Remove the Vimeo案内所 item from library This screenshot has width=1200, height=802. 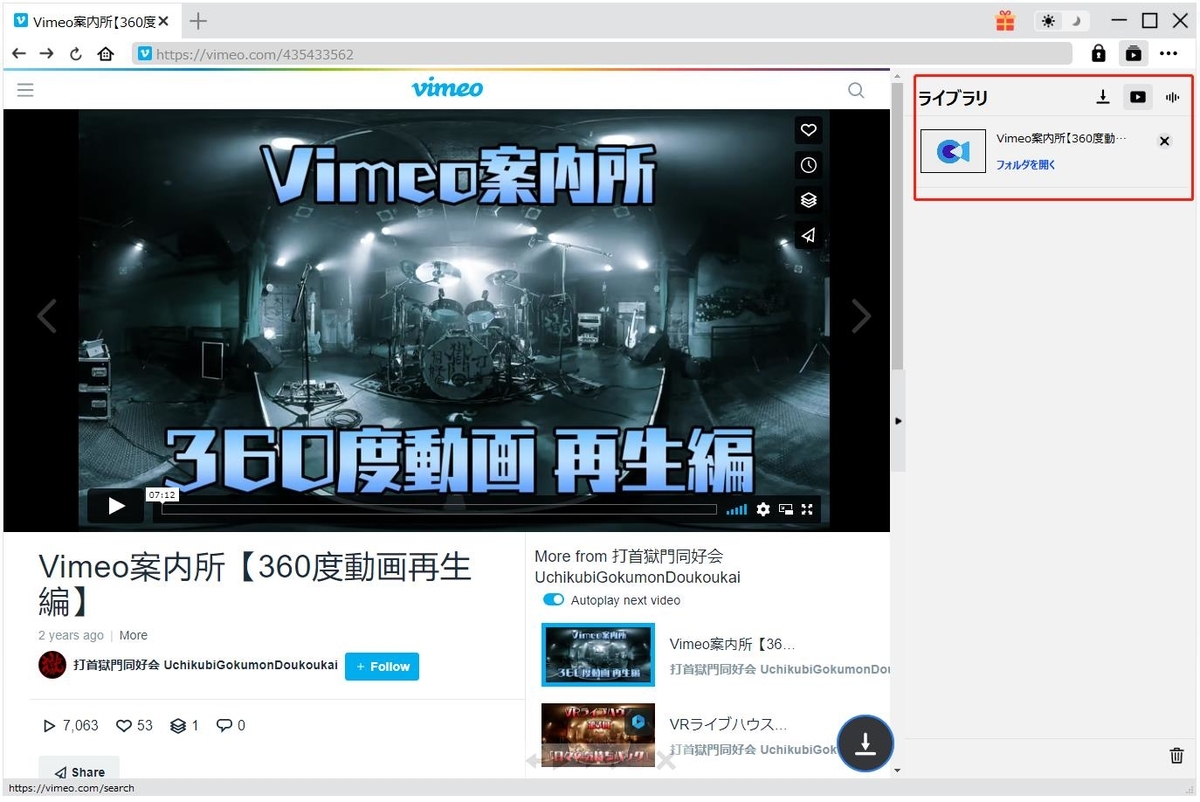coord(1164,141)
